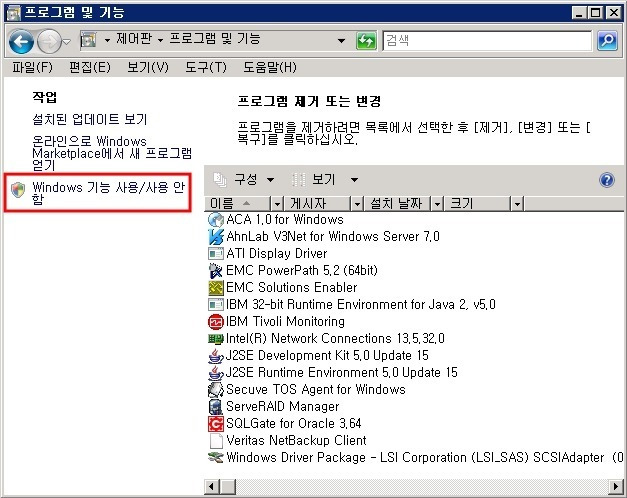
Task: Click the magnifier search button
Action: tap(607, 41)
